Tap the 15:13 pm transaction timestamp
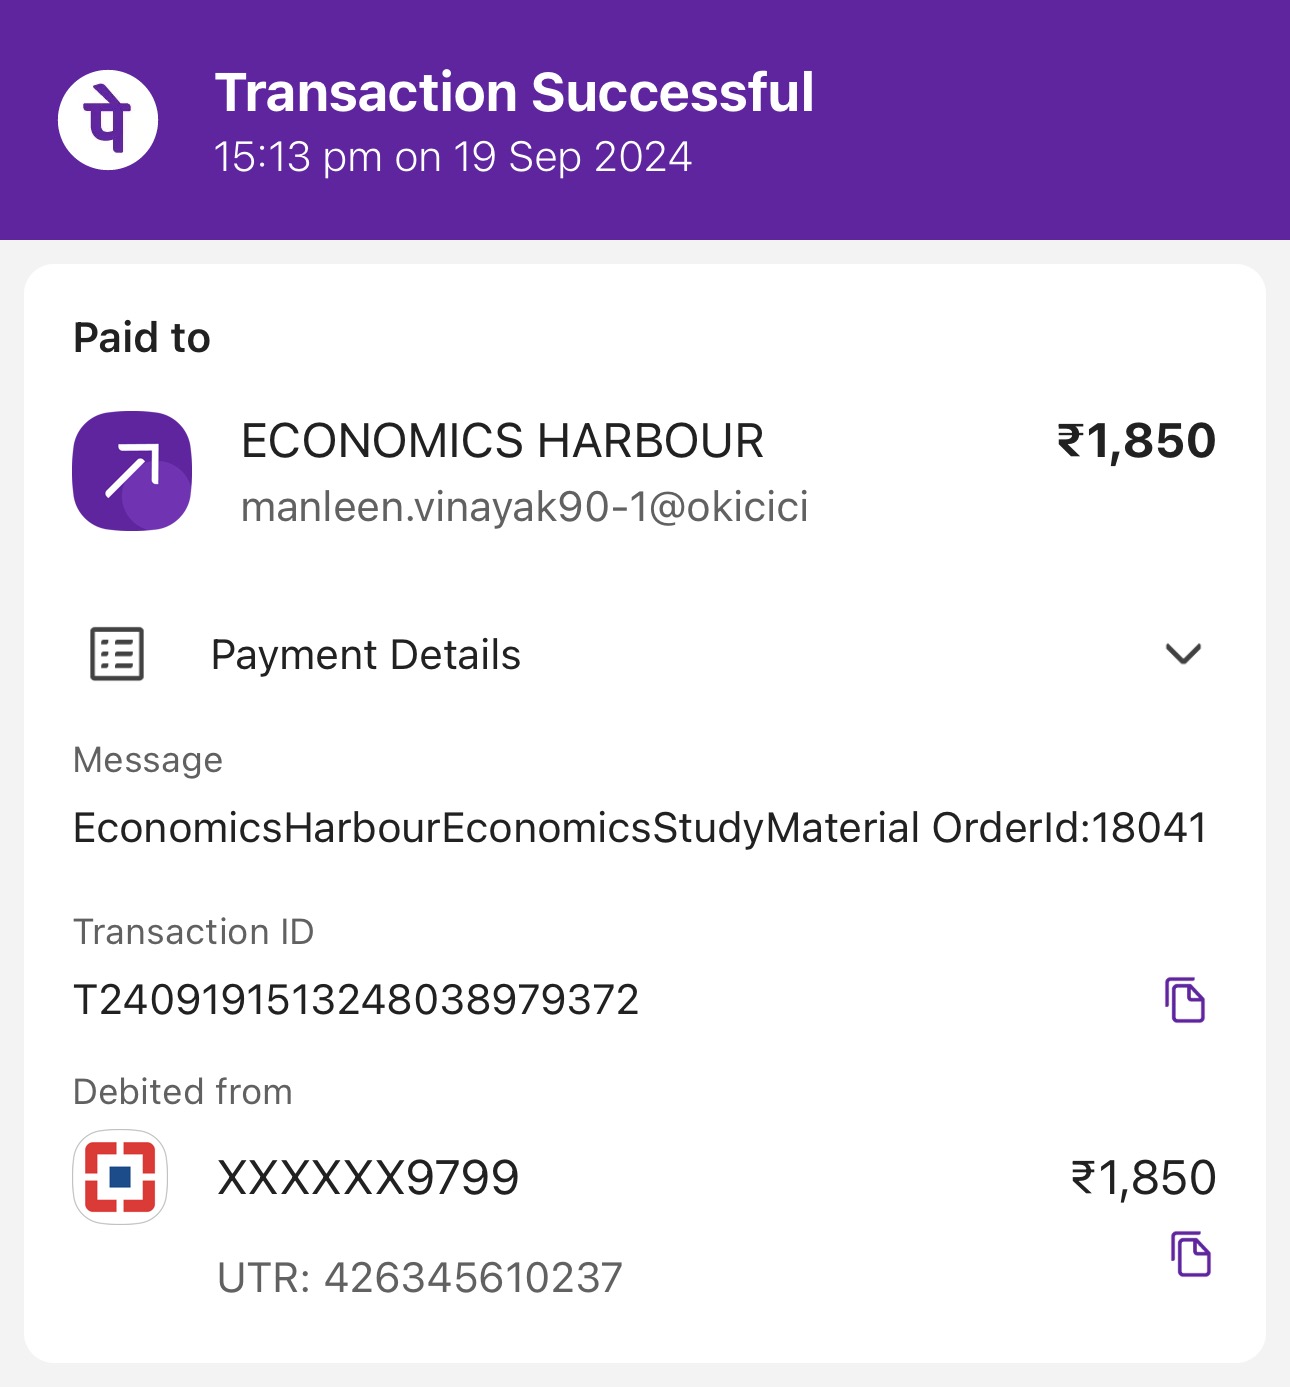This screenshot has height=1387, width=1290. tap(452, 157)
